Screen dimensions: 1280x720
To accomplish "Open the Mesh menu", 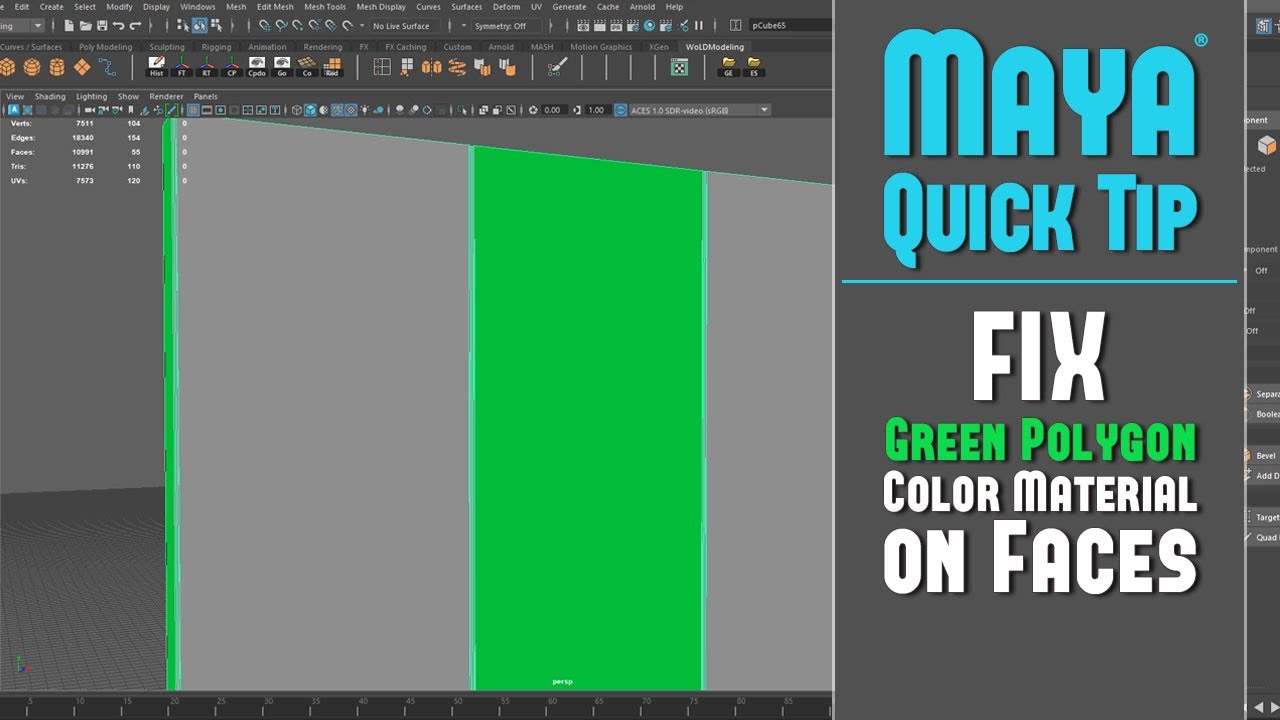I will (x=236, y=7).
